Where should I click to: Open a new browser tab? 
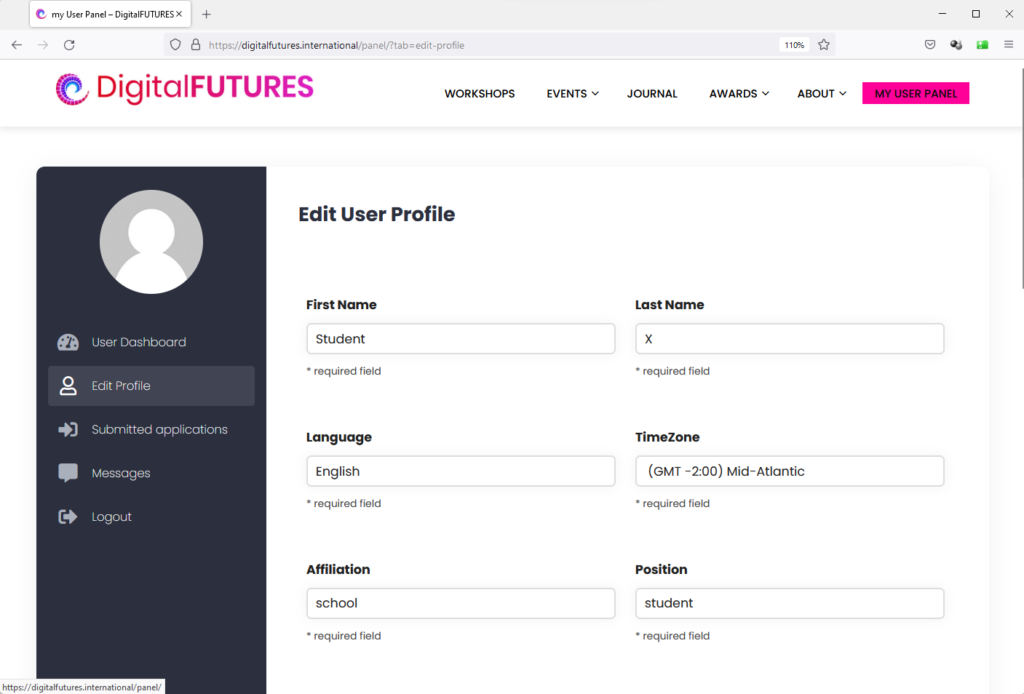click(206, 14)
